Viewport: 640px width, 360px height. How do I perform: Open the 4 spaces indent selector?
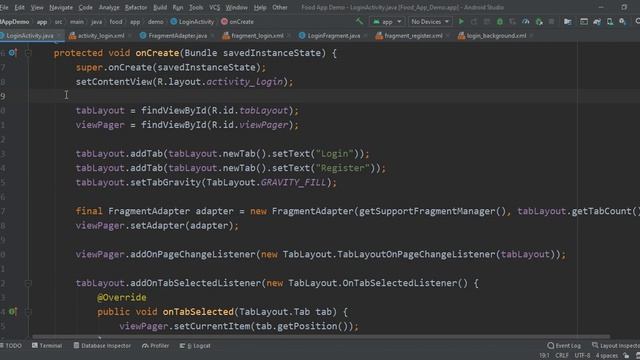607,356
